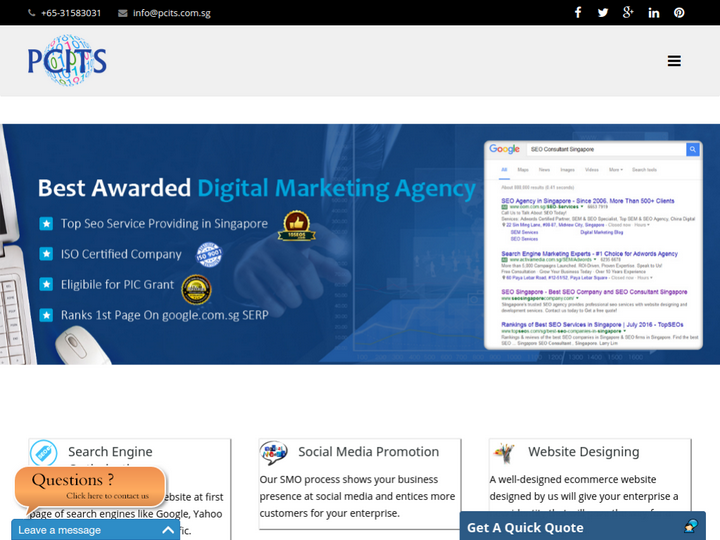The image size is (720, 540).
Task: Expand the Leave a message chat chevron
Action: (x=168, y=530)
